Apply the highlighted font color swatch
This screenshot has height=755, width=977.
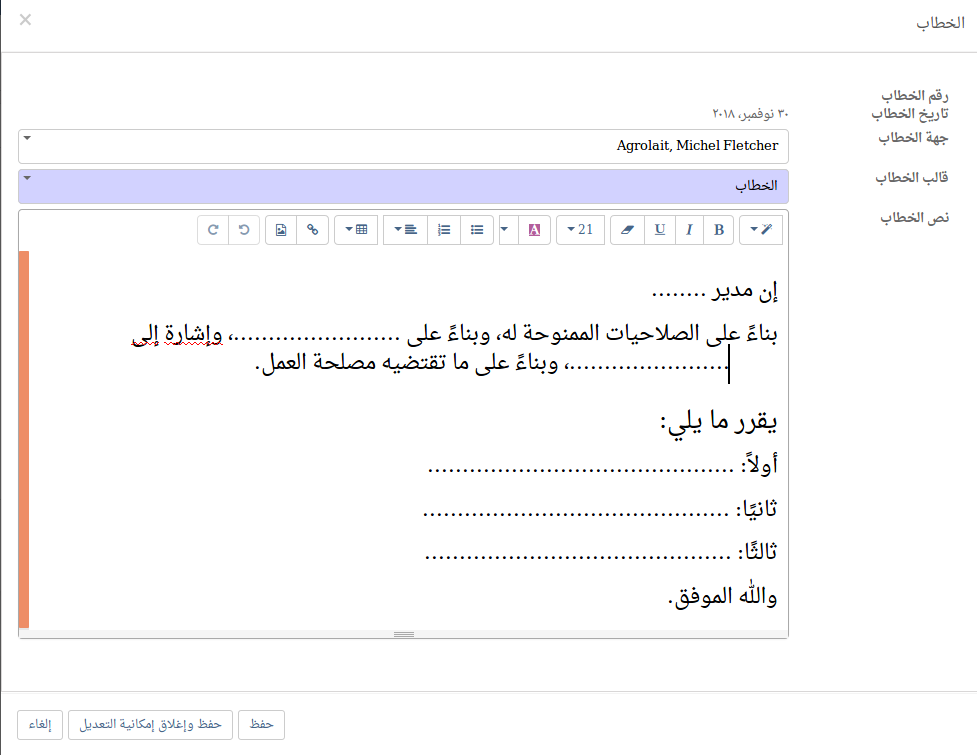tap(534, 230)
